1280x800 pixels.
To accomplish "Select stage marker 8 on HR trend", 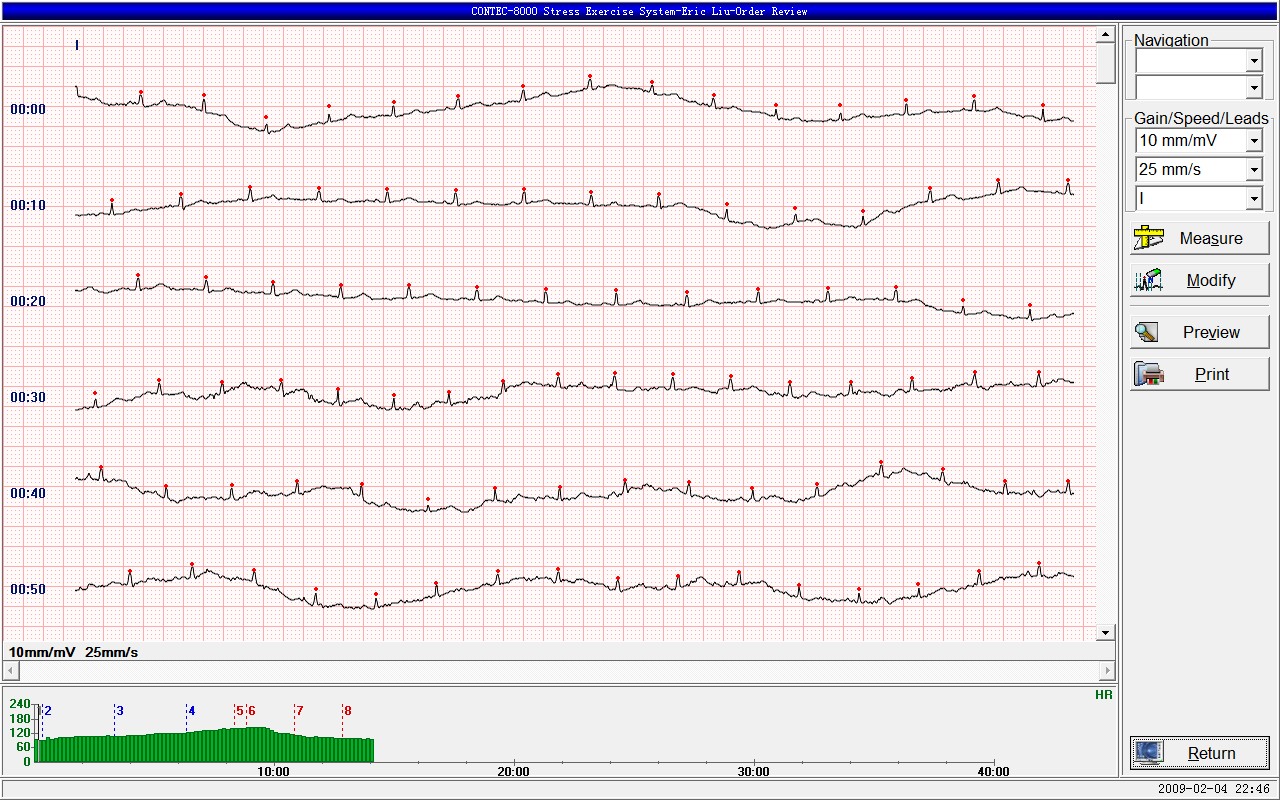I will [x=347, y=711].
